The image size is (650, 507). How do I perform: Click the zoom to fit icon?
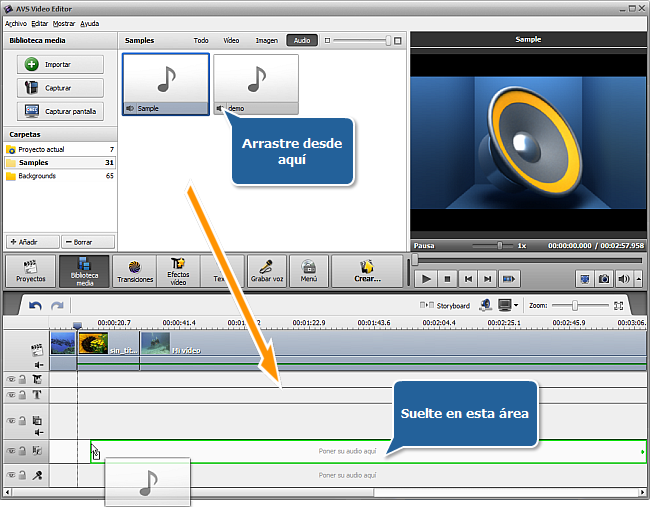618,306
